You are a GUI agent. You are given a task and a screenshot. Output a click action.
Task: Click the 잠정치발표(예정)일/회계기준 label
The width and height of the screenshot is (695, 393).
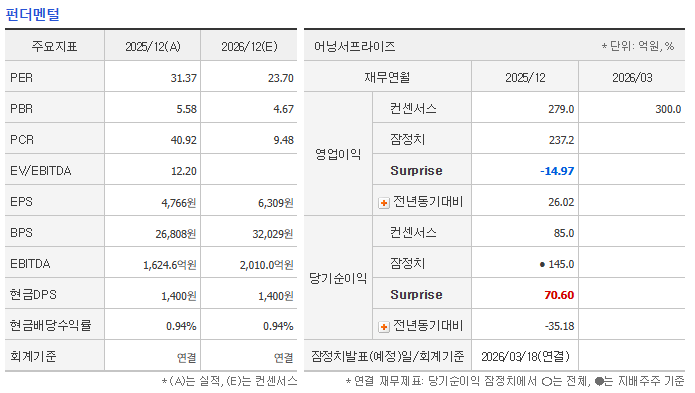[388, 356]
